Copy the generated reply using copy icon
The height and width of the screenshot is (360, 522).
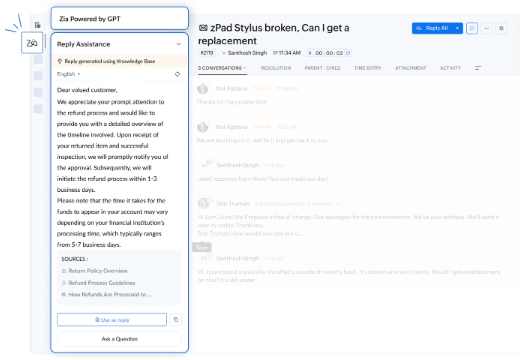tap(176, 320)
